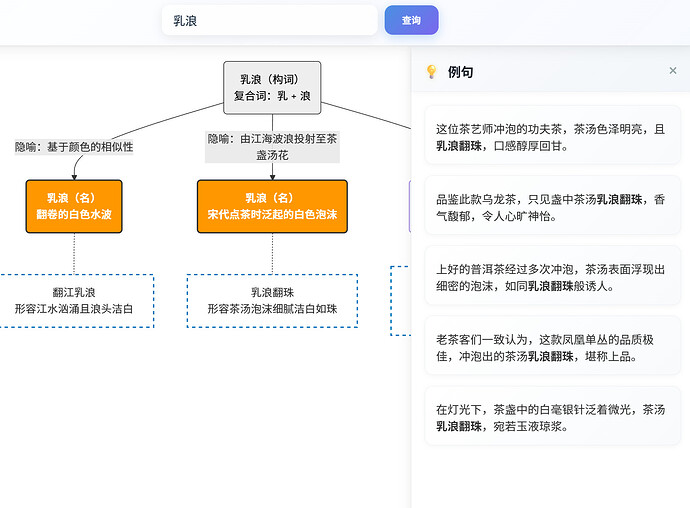Viewport: 690px width, 508px height.
Task: Open the dashed box 翻江乳浪
Action: click(74, 300)
